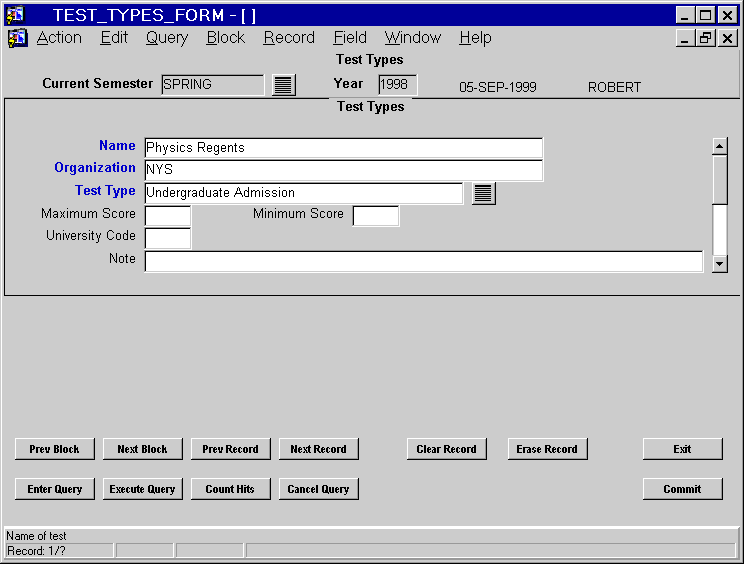The width and height of the screenshot is (744, 564).
Task: Click the user name ROBERT
Action: coord(614,87)
